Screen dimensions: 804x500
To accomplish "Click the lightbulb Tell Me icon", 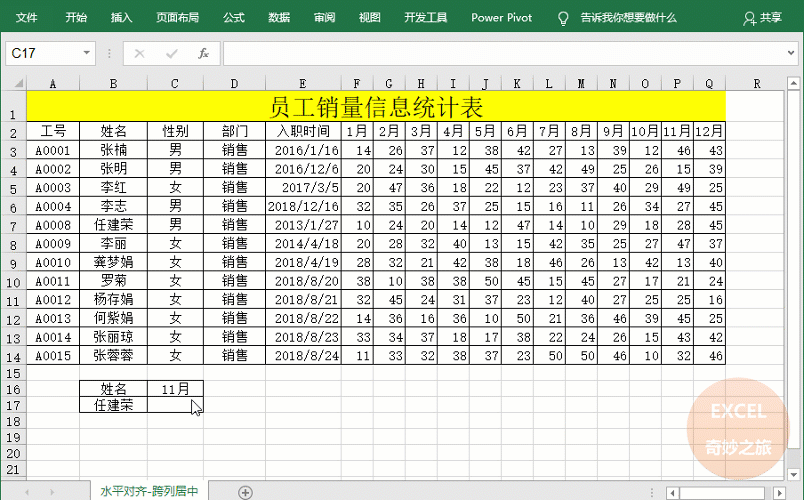I will click(563, 18).
